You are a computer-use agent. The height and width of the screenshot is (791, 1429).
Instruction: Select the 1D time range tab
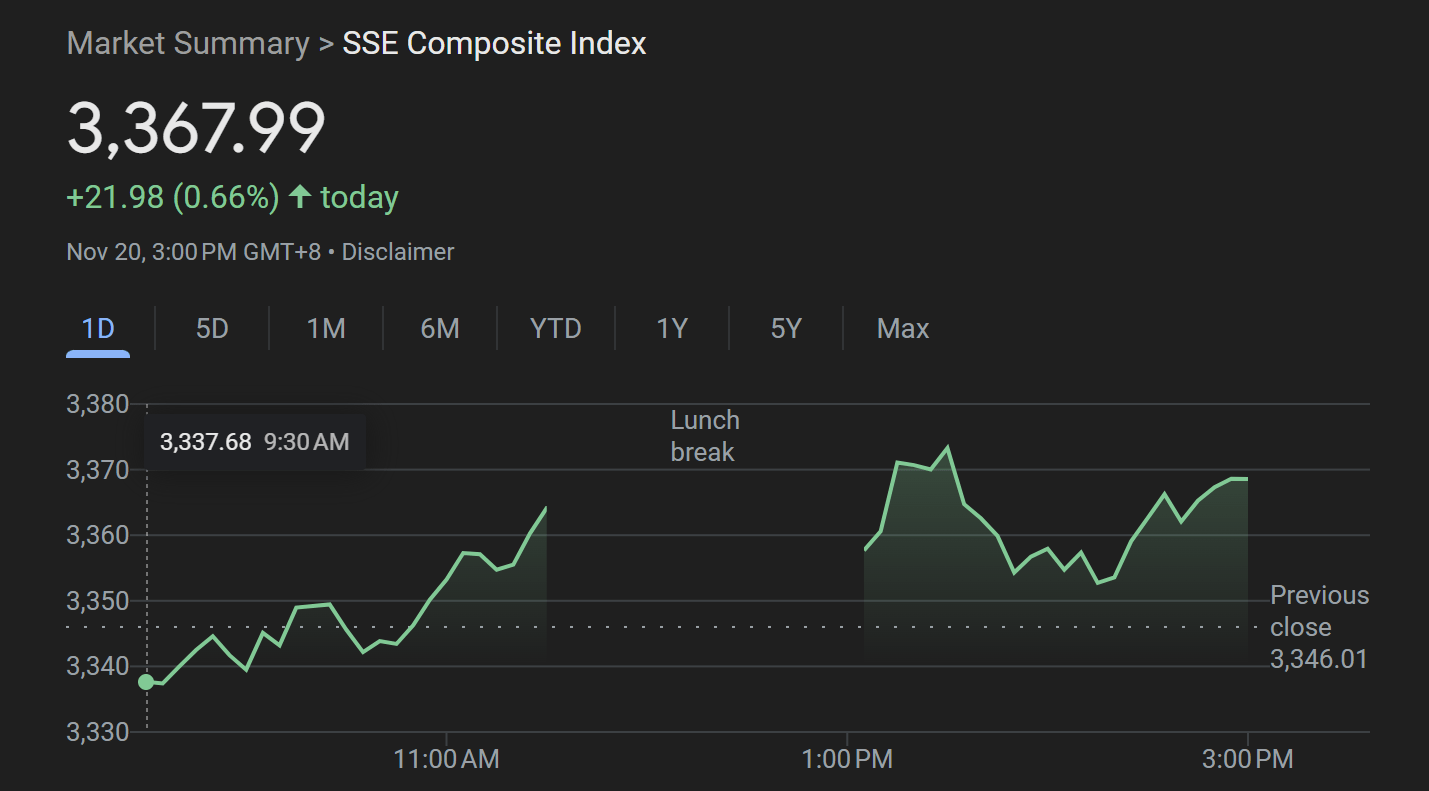[98, 328]
